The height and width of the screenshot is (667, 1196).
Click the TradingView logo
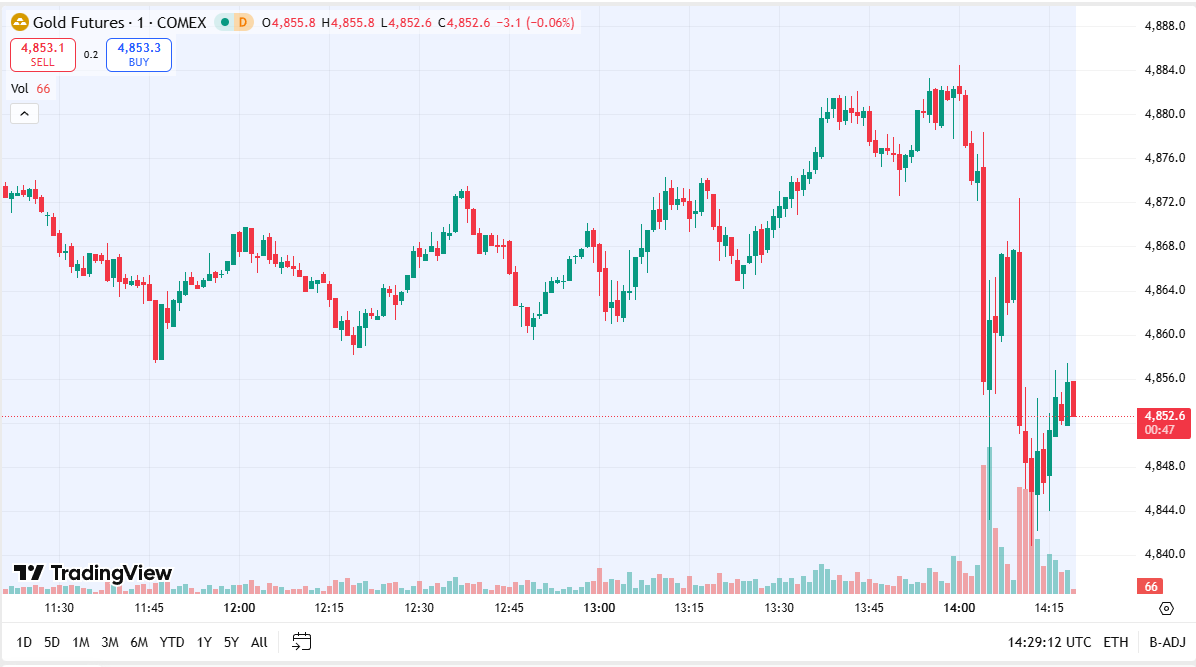pos(92,573)
